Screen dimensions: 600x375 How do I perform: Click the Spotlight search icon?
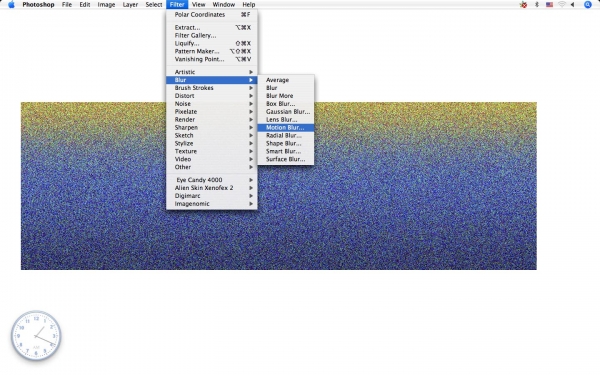(588, 5)
